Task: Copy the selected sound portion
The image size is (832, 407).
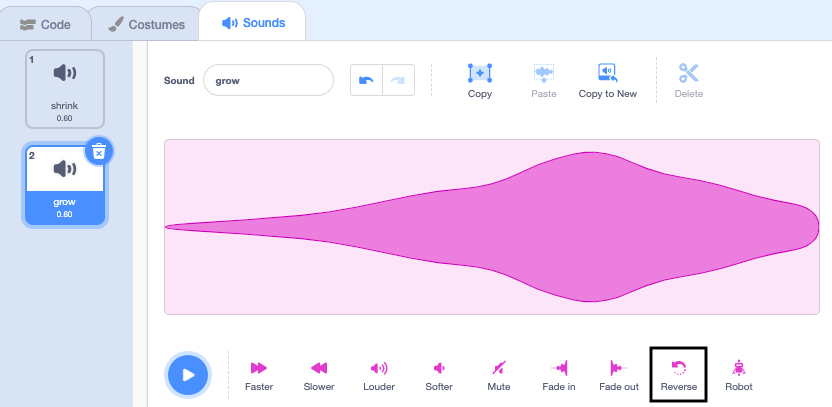Action: click(x=480, y=80)
